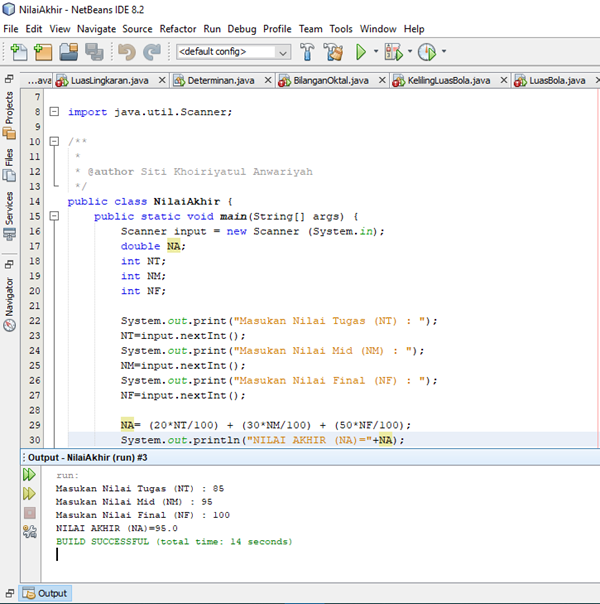
Task: Open the debug options dropdown arrow
Action: point(410,51)
